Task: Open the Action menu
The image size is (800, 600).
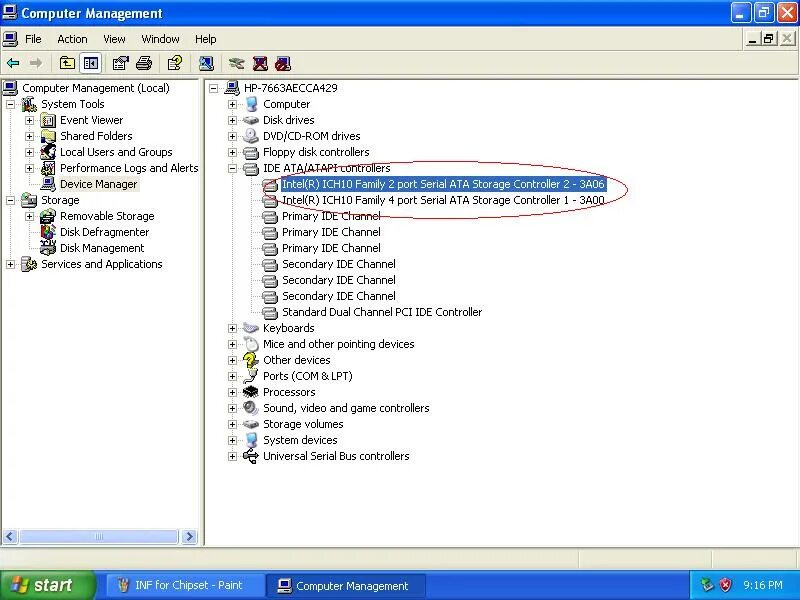Action: [72, 39]
